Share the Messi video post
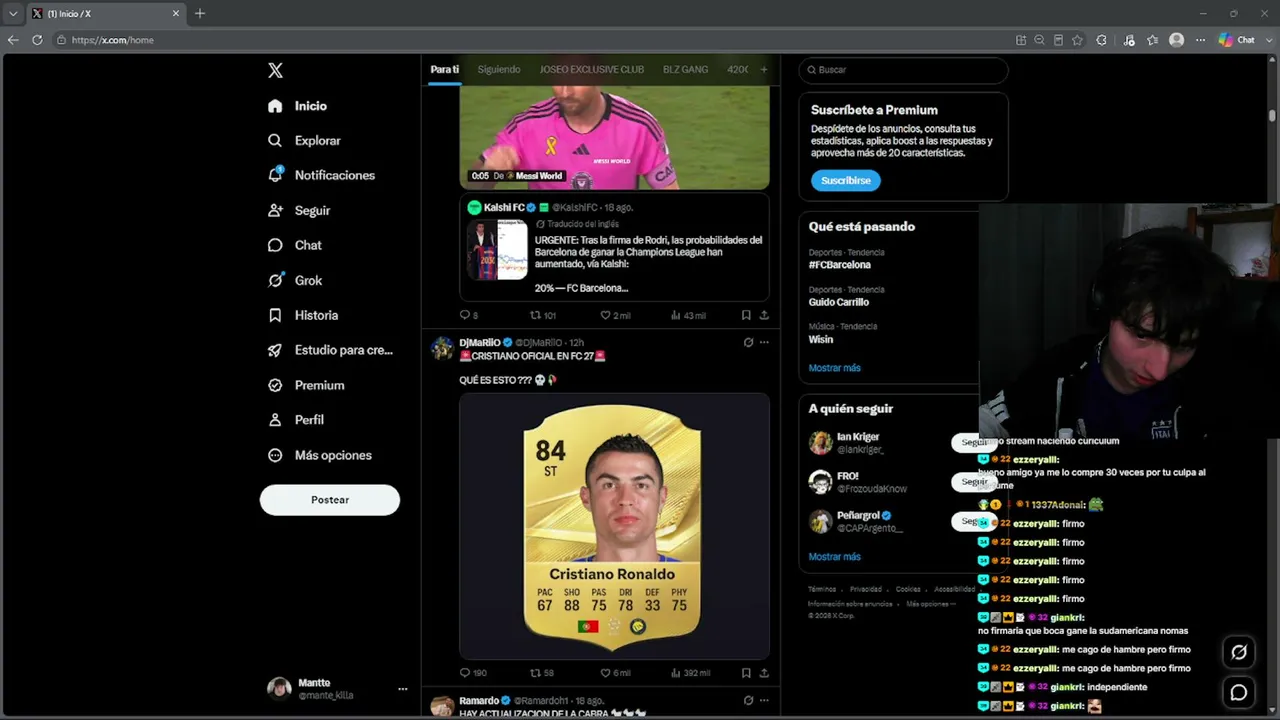Image resolution: width=1280 pixels, height=720 pixels. point(764,316)
